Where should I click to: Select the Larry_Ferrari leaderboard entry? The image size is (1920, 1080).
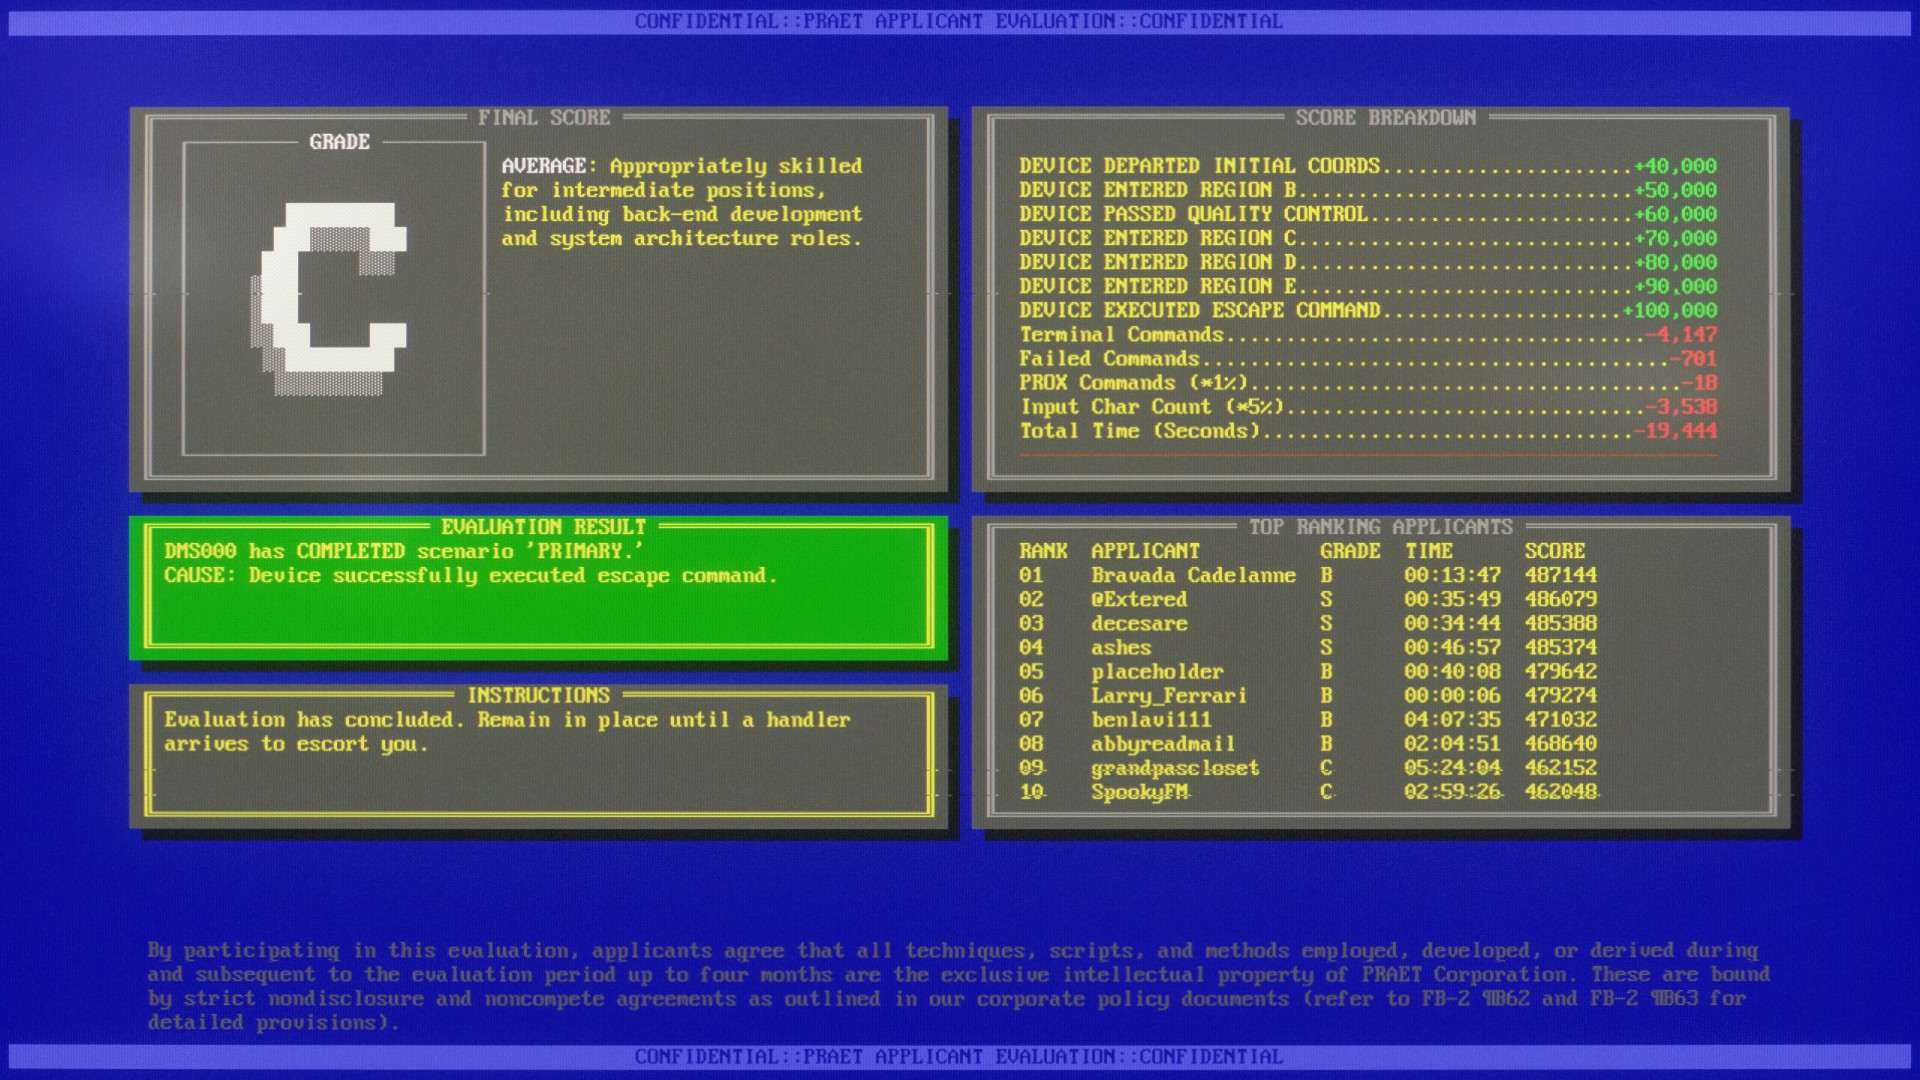pos(1308,695)
